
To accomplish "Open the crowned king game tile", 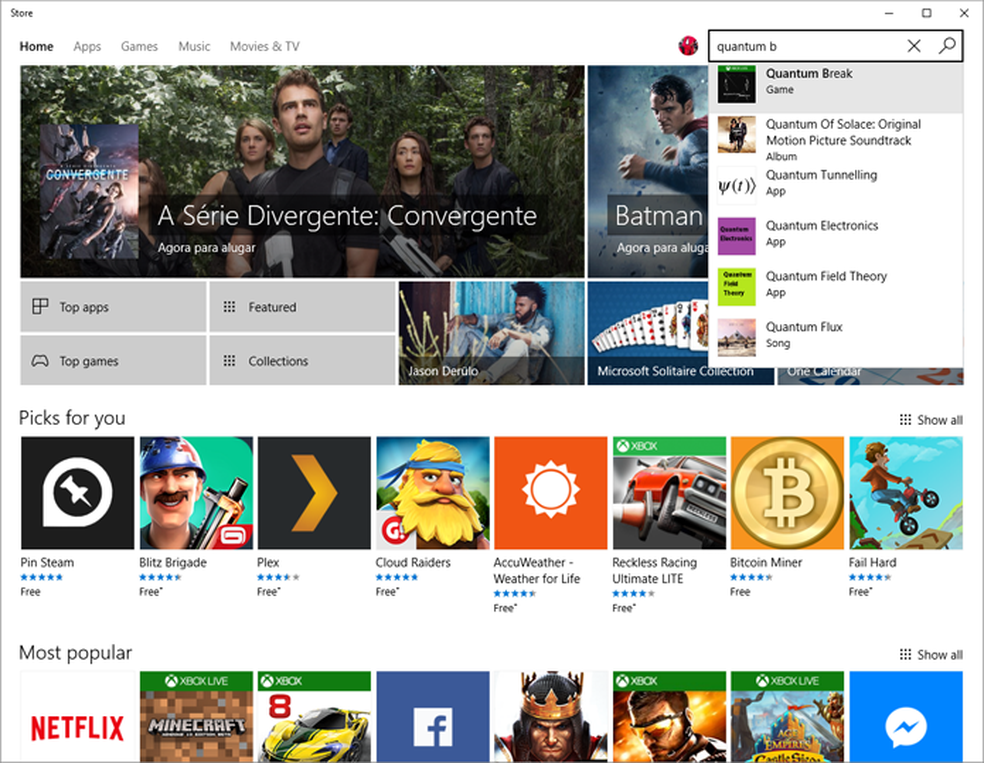I will click(551, 717).
